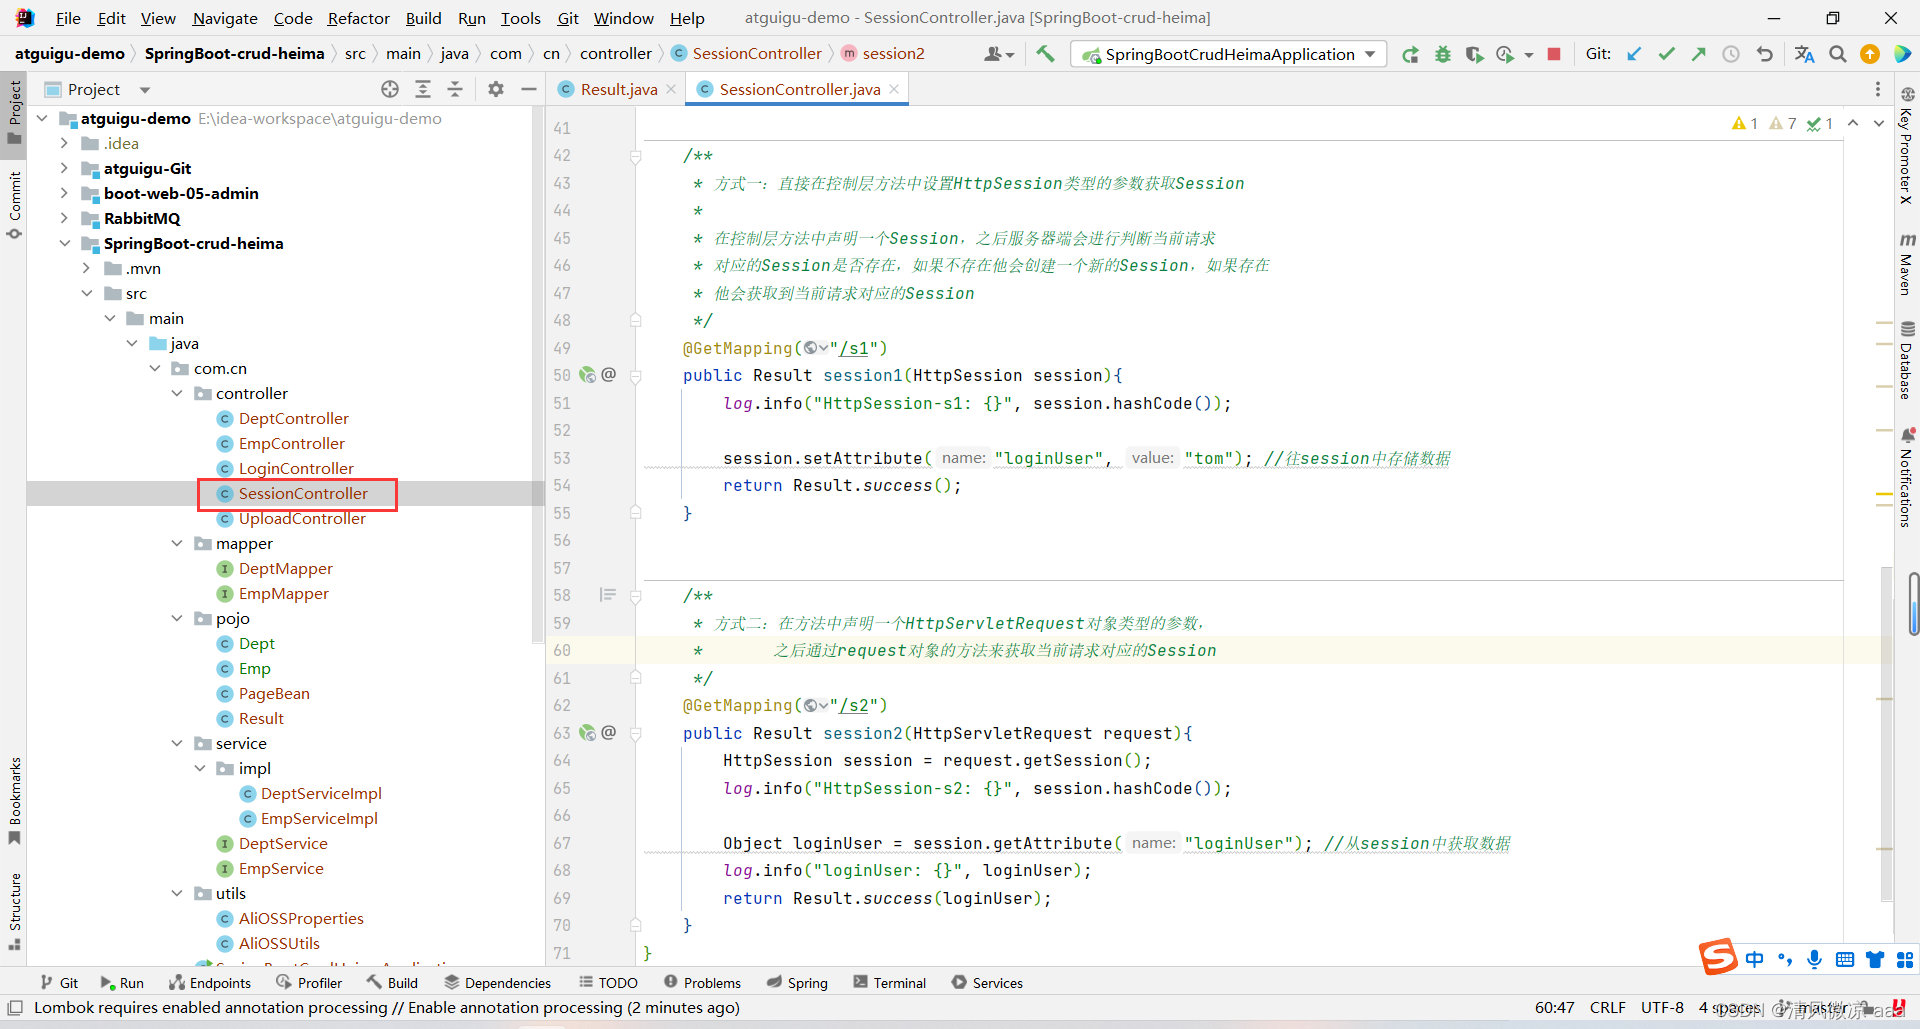Click the CRLF line separator status item

pyautogui.click(x=1607, y=1008)
